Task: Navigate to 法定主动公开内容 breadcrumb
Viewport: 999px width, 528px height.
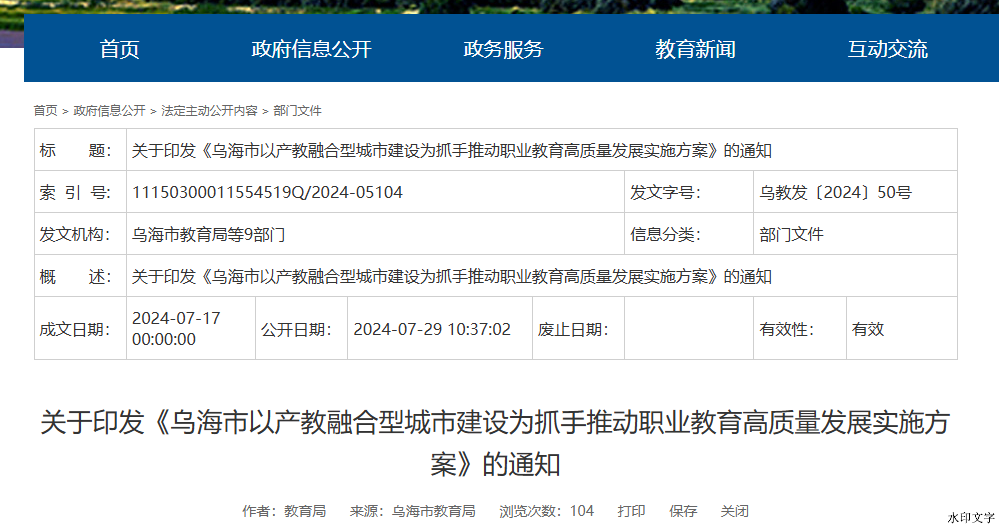Action: point(209,111)
